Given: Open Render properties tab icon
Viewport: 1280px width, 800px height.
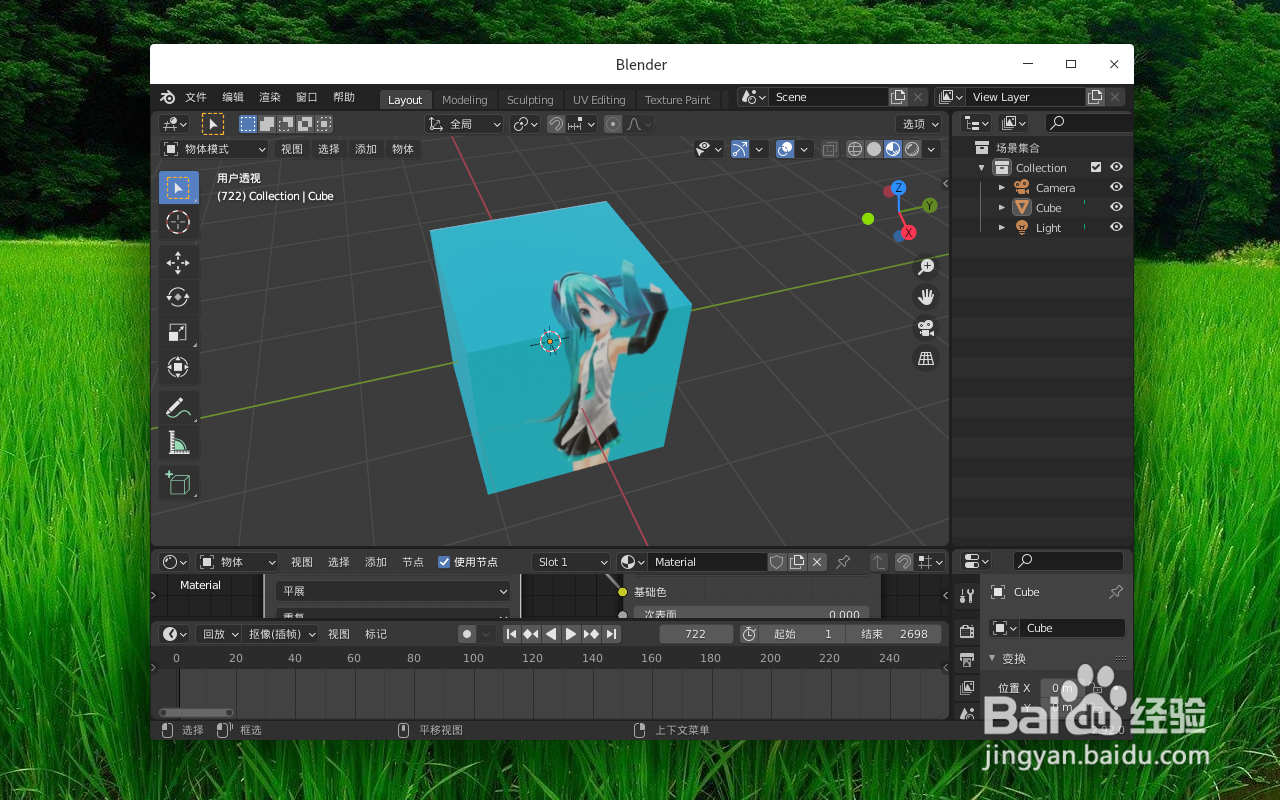Looking at the screenshot, I should (966, 631).
